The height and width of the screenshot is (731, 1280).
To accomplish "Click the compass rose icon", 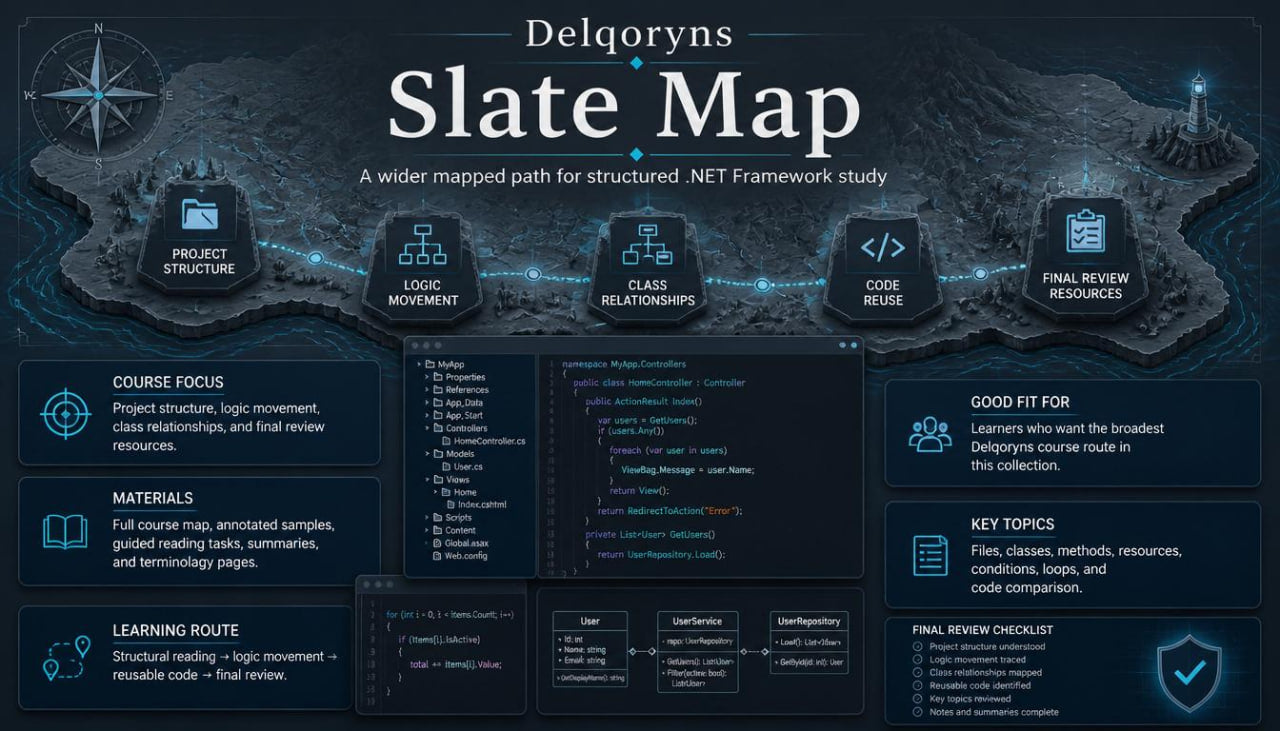I will (x=98, y=95).
